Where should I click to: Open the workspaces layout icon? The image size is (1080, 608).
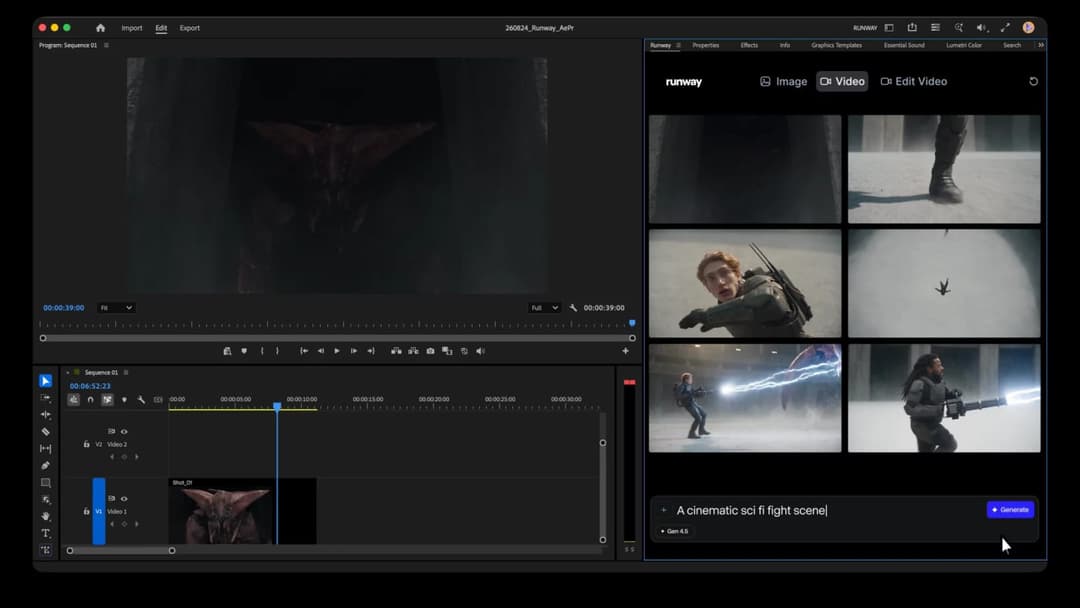(x=889, y=28)
